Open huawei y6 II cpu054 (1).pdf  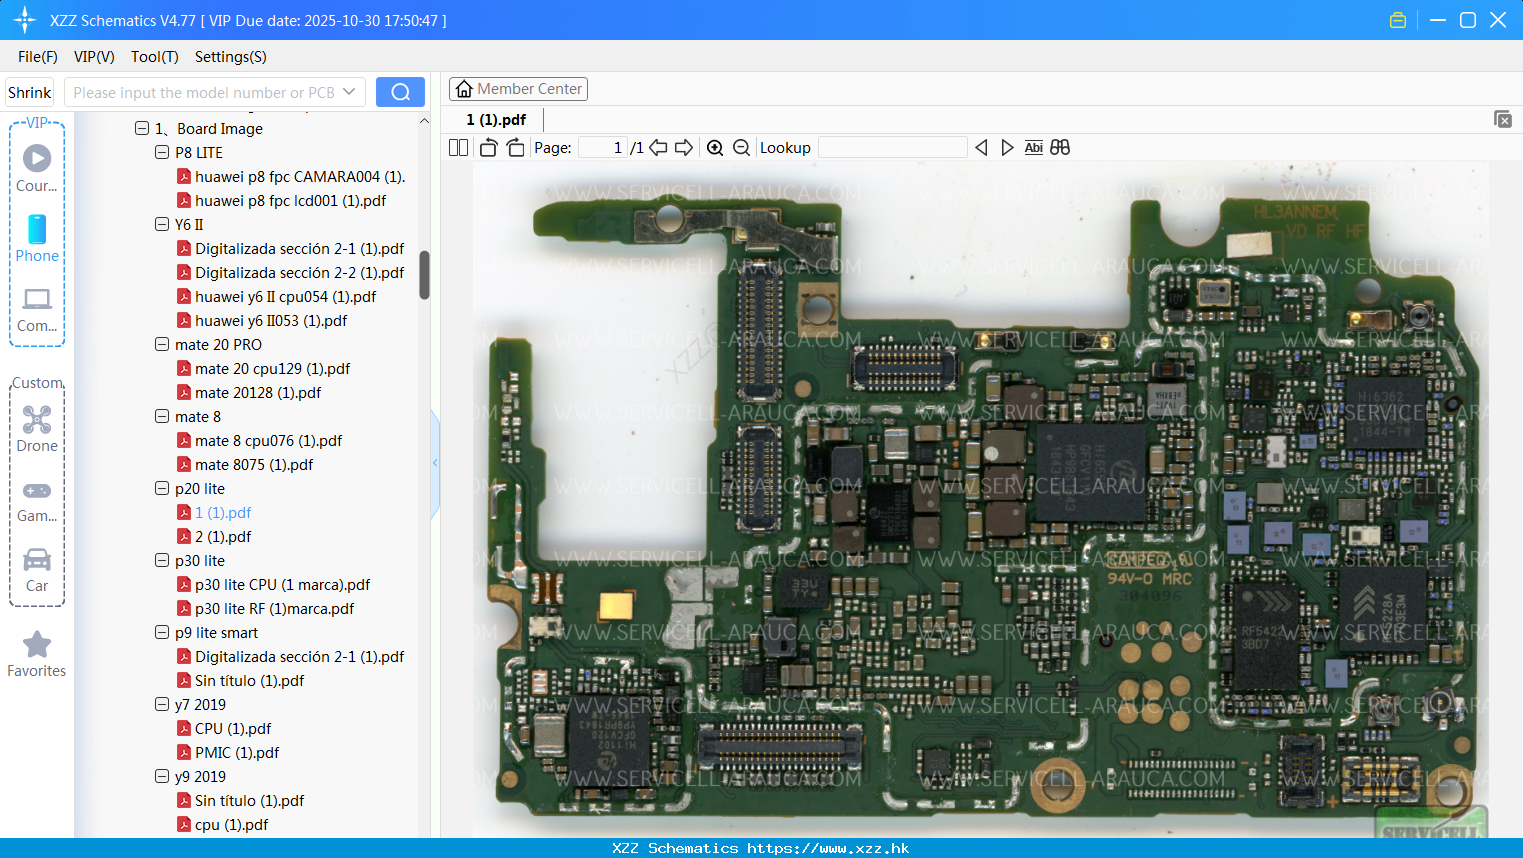point(285,296)
